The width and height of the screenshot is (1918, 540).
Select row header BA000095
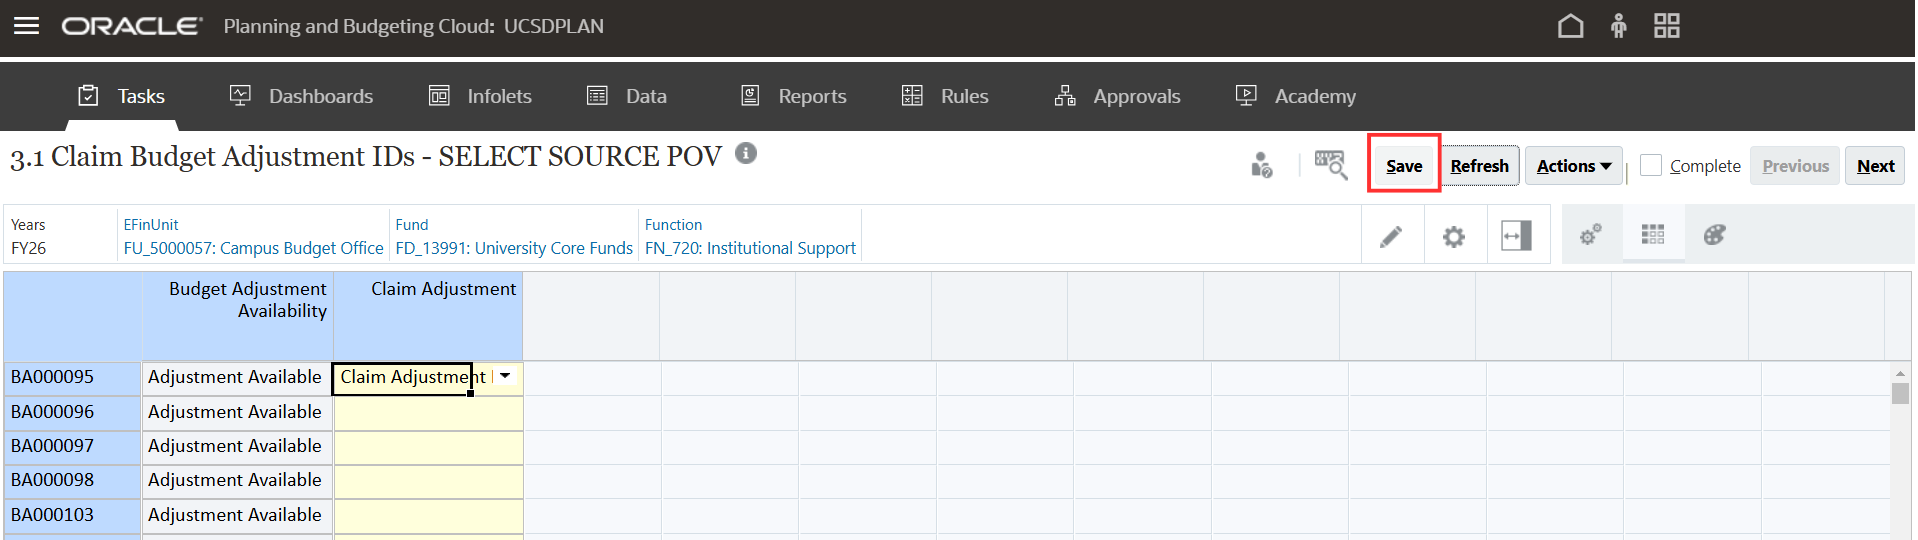point(72,377)
